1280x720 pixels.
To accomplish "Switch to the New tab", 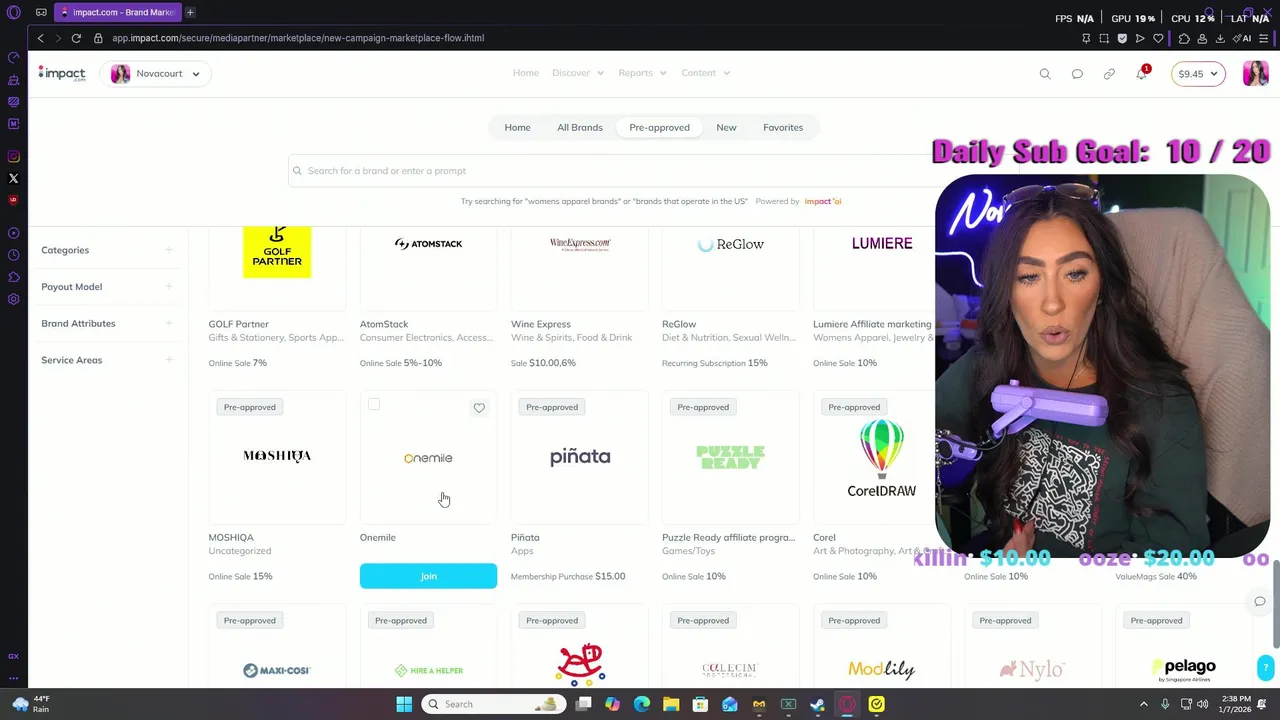I will click(726, 127).
